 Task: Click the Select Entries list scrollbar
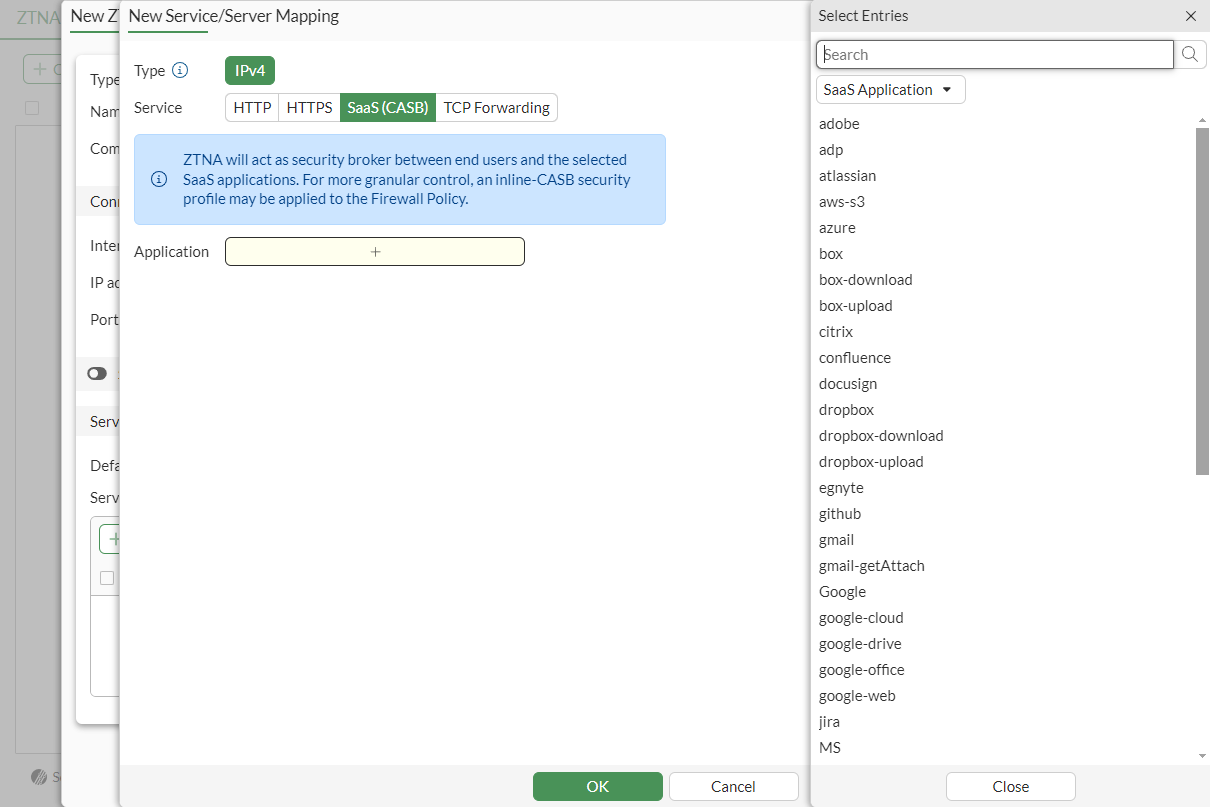pos(1202,301)
